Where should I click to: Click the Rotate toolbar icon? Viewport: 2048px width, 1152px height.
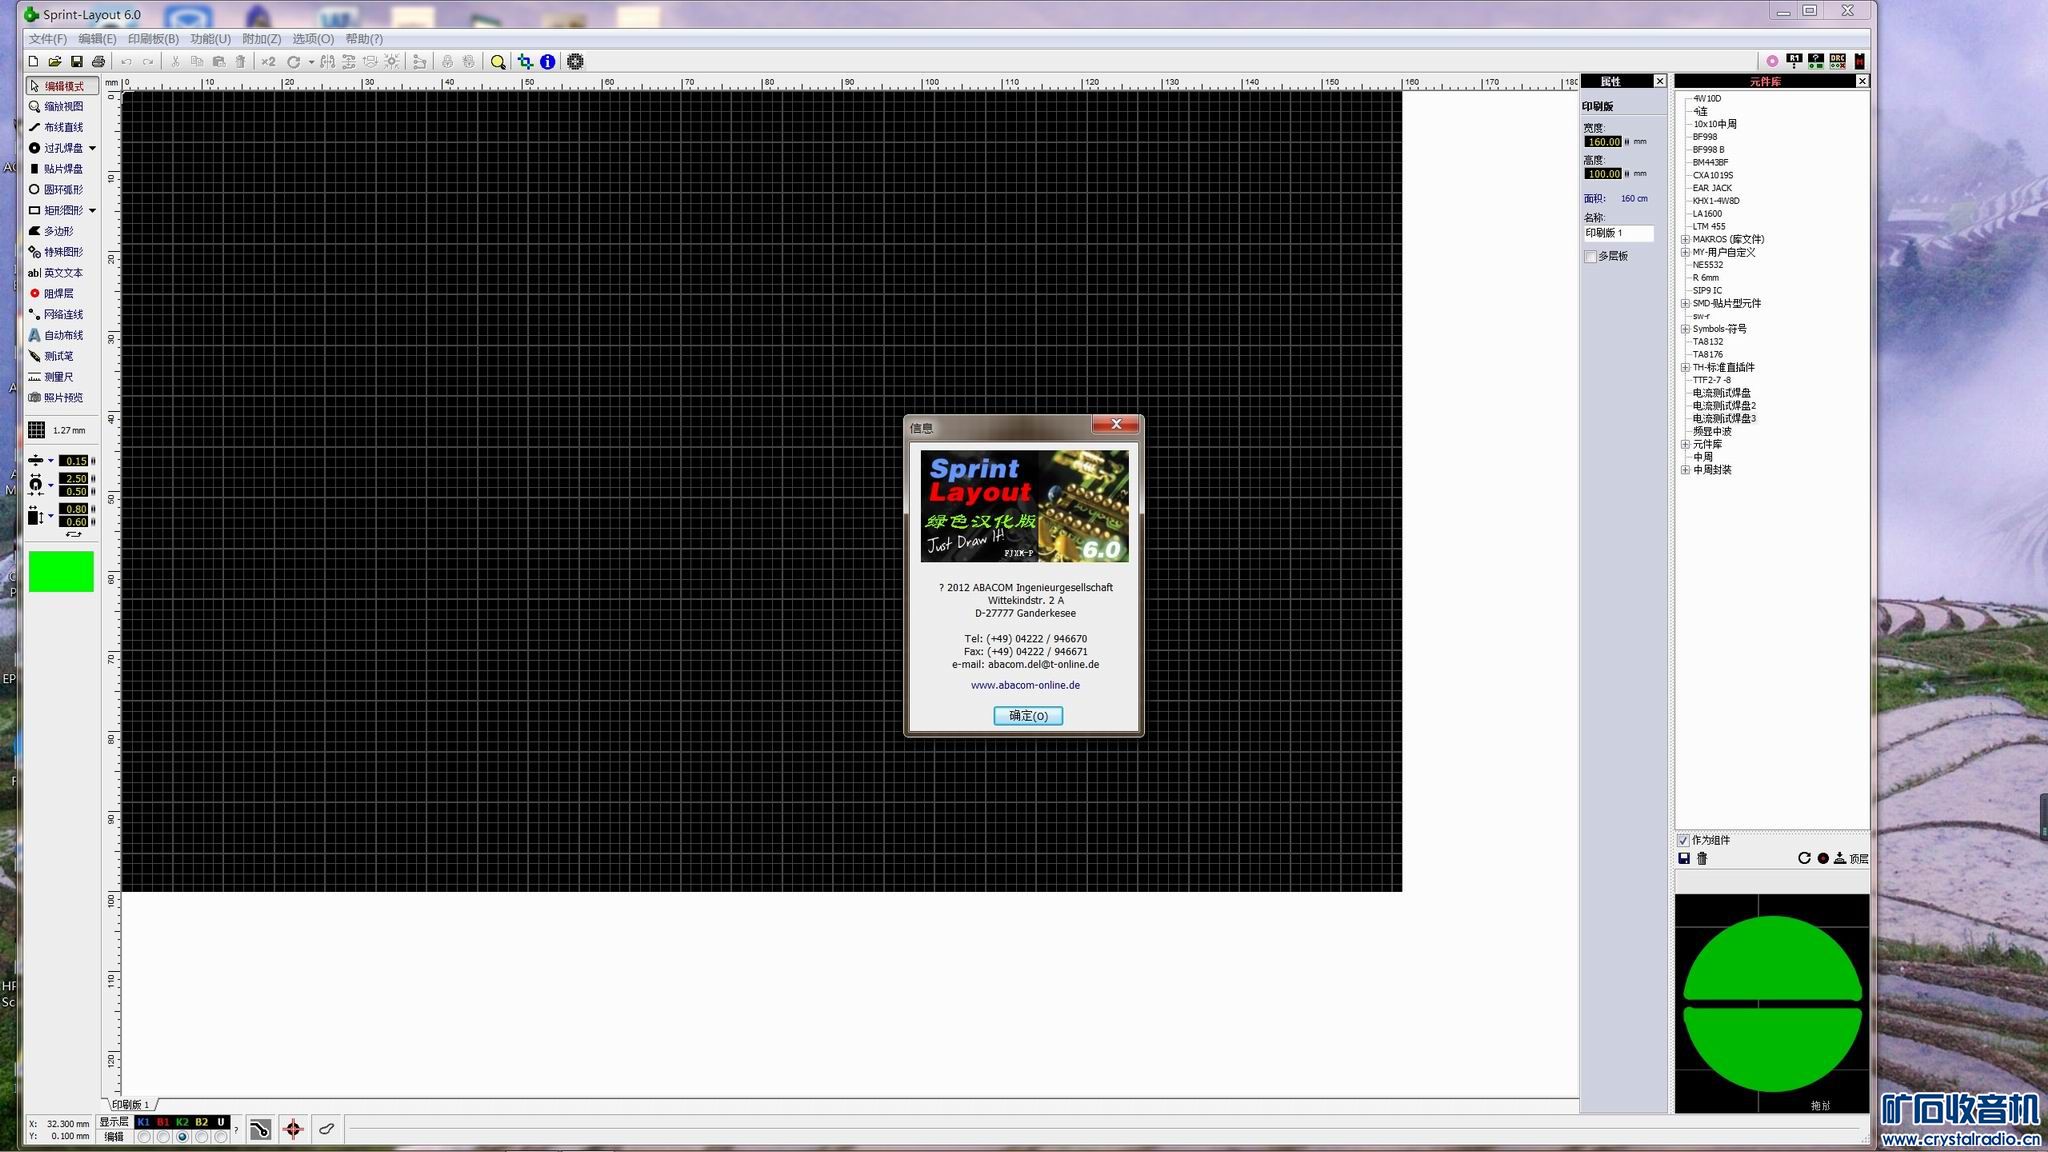[x=294, y=62]
